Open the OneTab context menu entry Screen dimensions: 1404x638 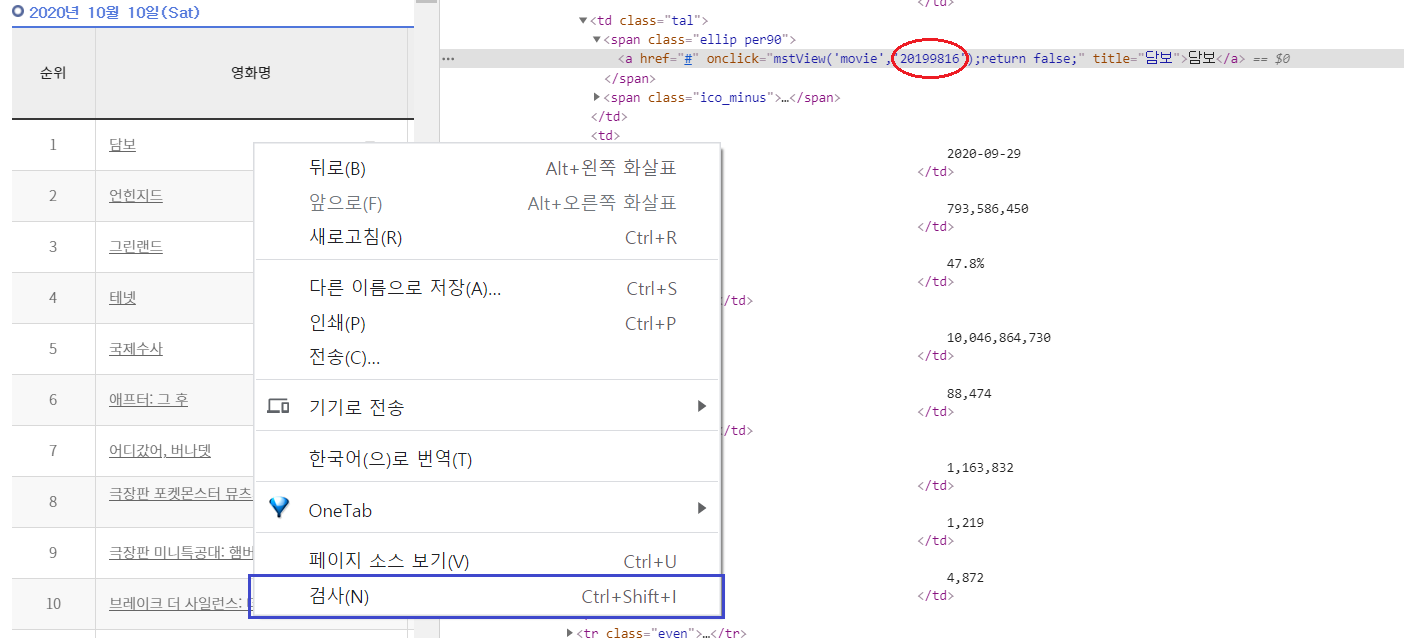488,510
